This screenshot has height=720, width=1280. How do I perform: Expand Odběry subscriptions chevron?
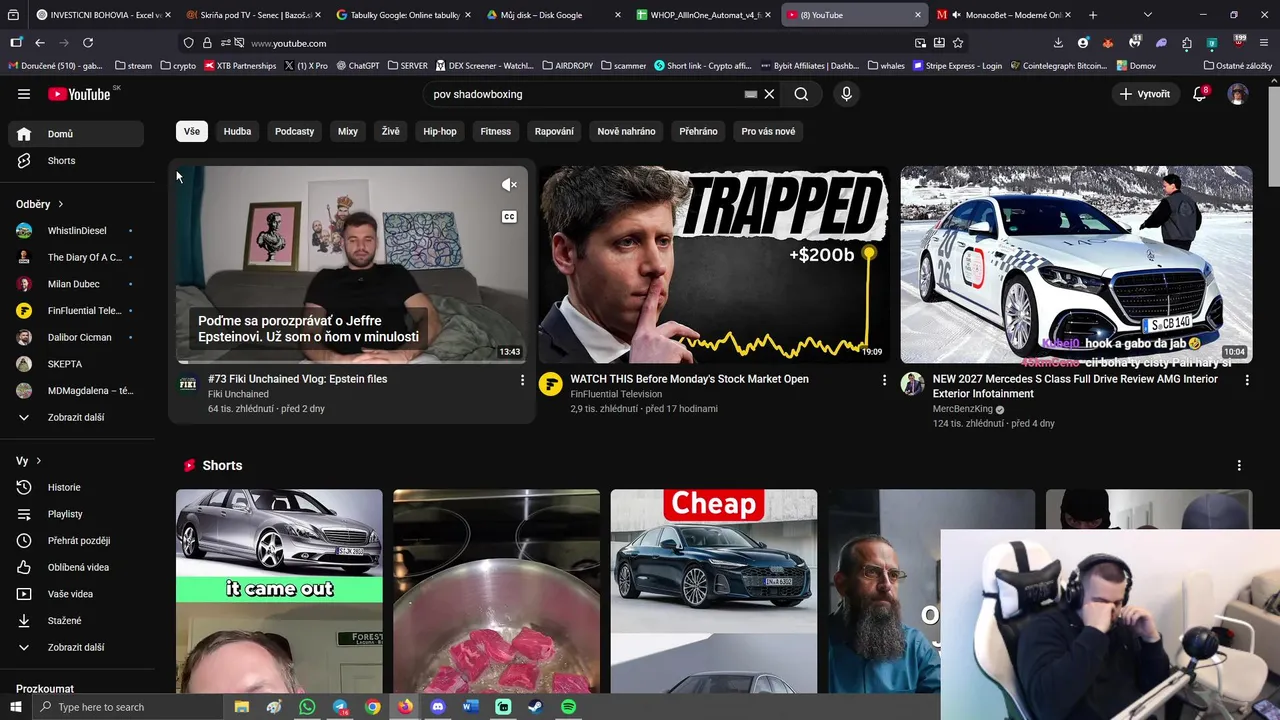point(61,204)
